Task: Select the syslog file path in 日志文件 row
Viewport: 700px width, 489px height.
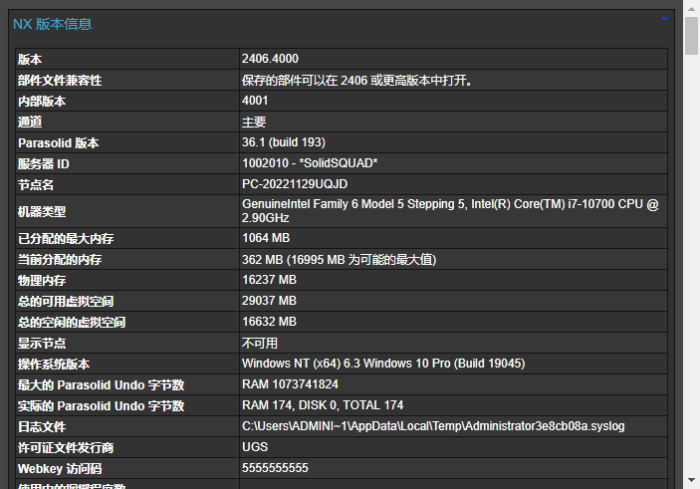Action: coord(433,426)
